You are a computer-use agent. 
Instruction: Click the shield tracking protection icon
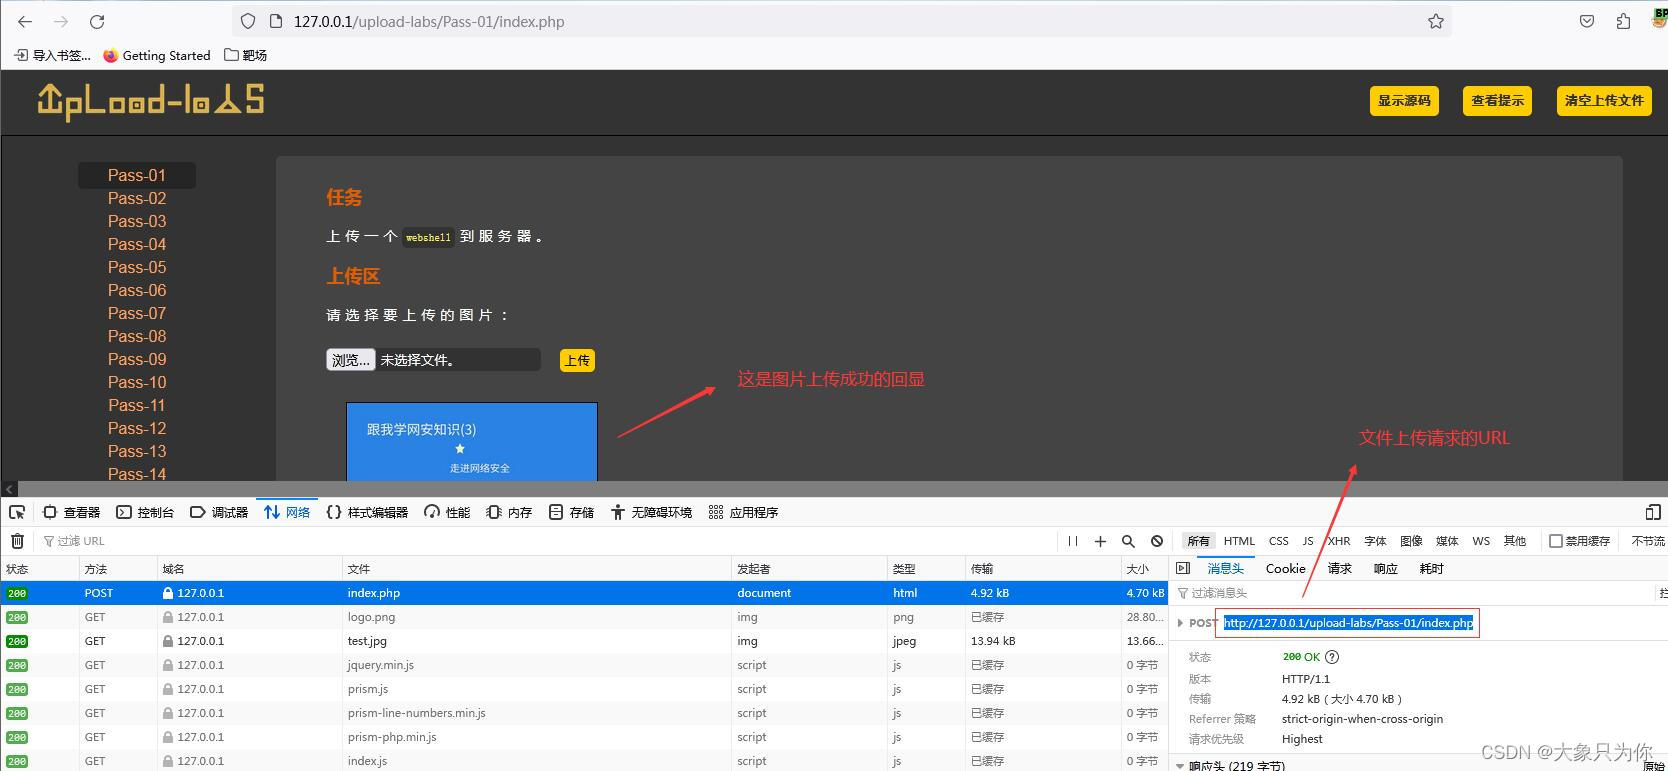click(248, 21)
